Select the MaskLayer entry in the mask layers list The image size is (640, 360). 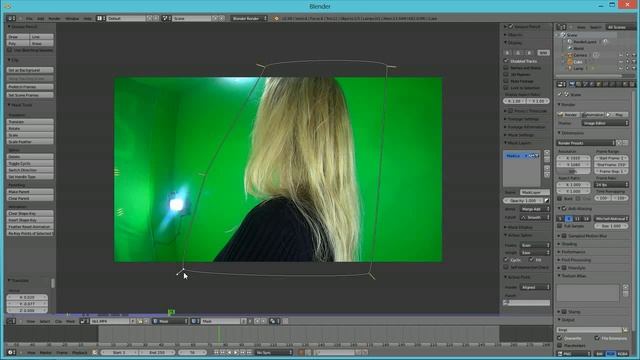tap(521, 156)
